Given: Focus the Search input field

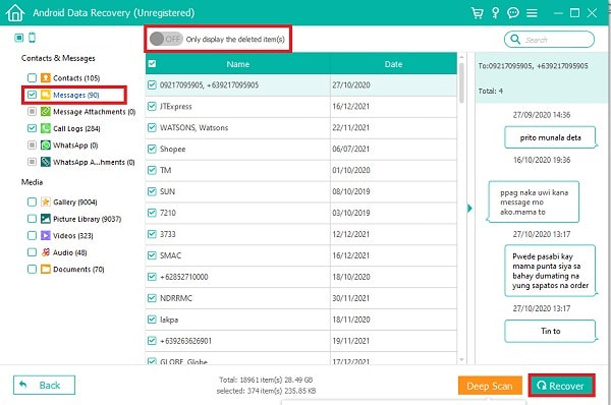Looking at the screenshot, I should (549, 39).
